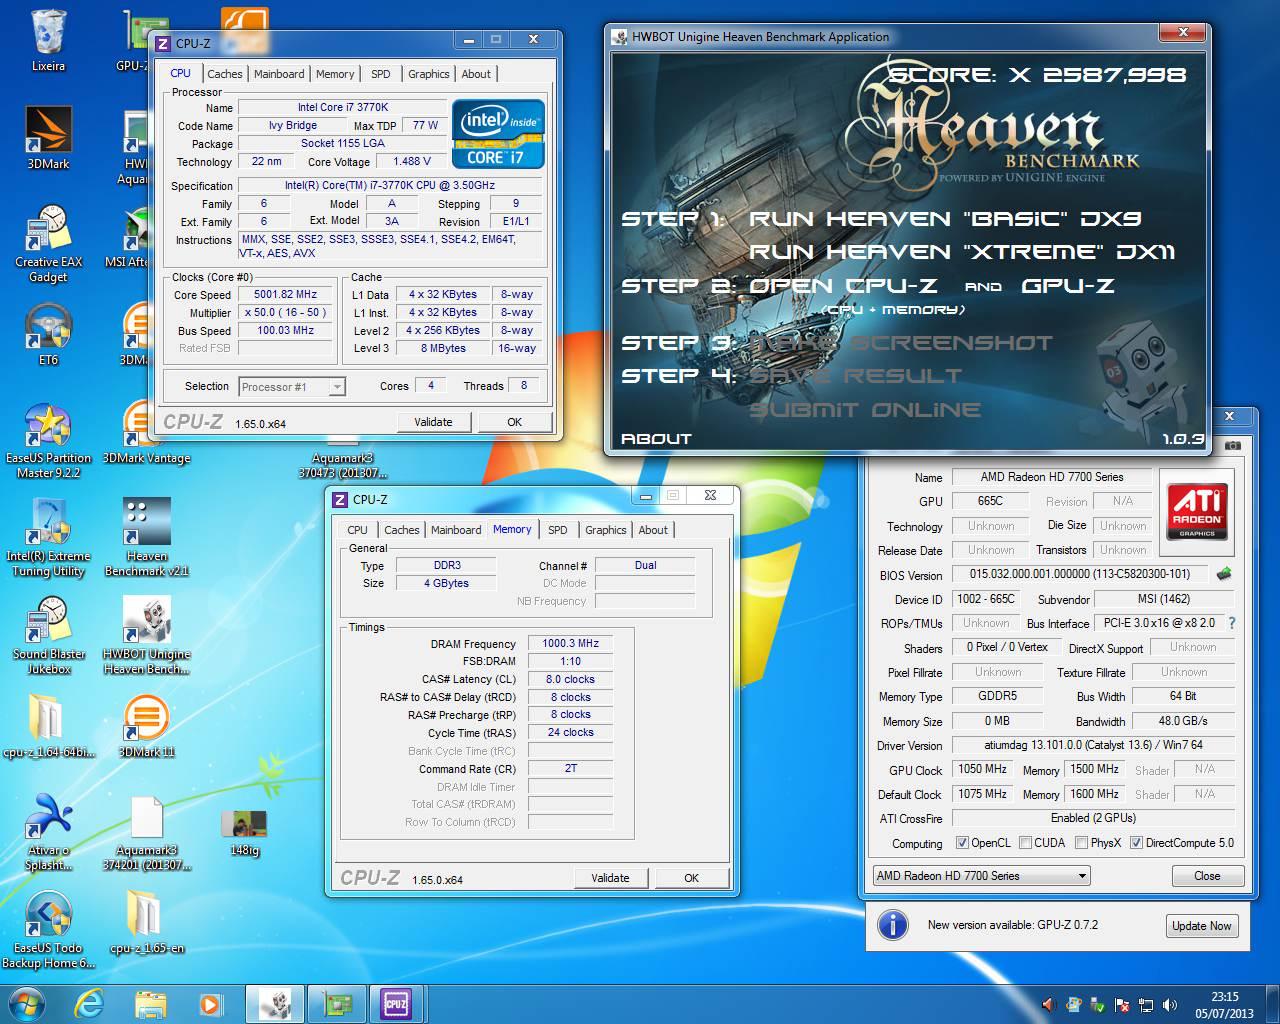Open Intel Extreme Tuning Utility shortcut
The height and width of the screenshot is (1024, 1280).
pyautogui.click(x=48, y=538)
